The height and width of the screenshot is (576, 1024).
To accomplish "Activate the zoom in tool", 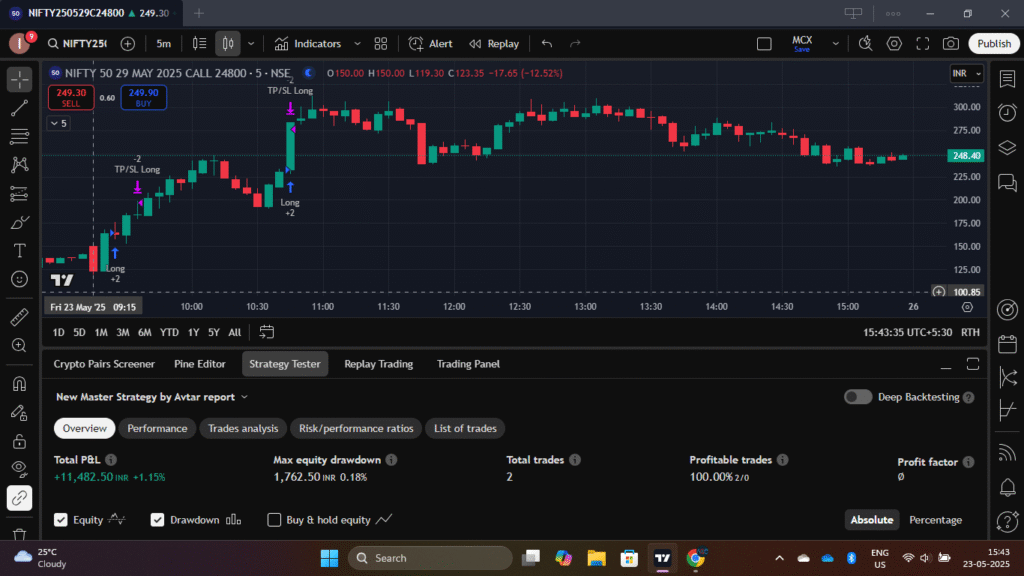I will (20, 345).
